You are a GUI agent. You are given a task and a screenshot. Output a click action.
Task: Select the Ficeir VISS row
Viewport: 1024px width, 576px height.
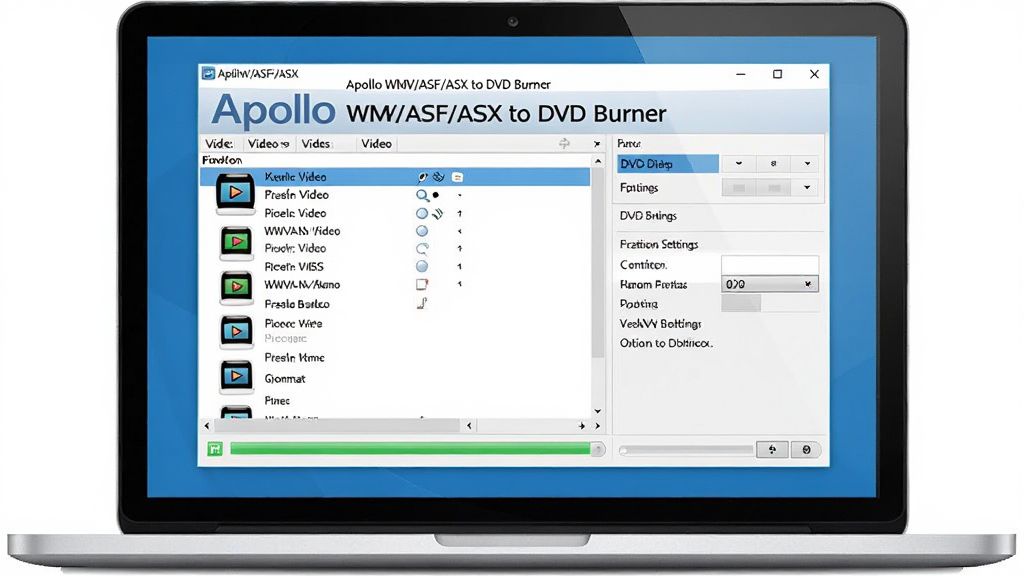click(395, 266)
